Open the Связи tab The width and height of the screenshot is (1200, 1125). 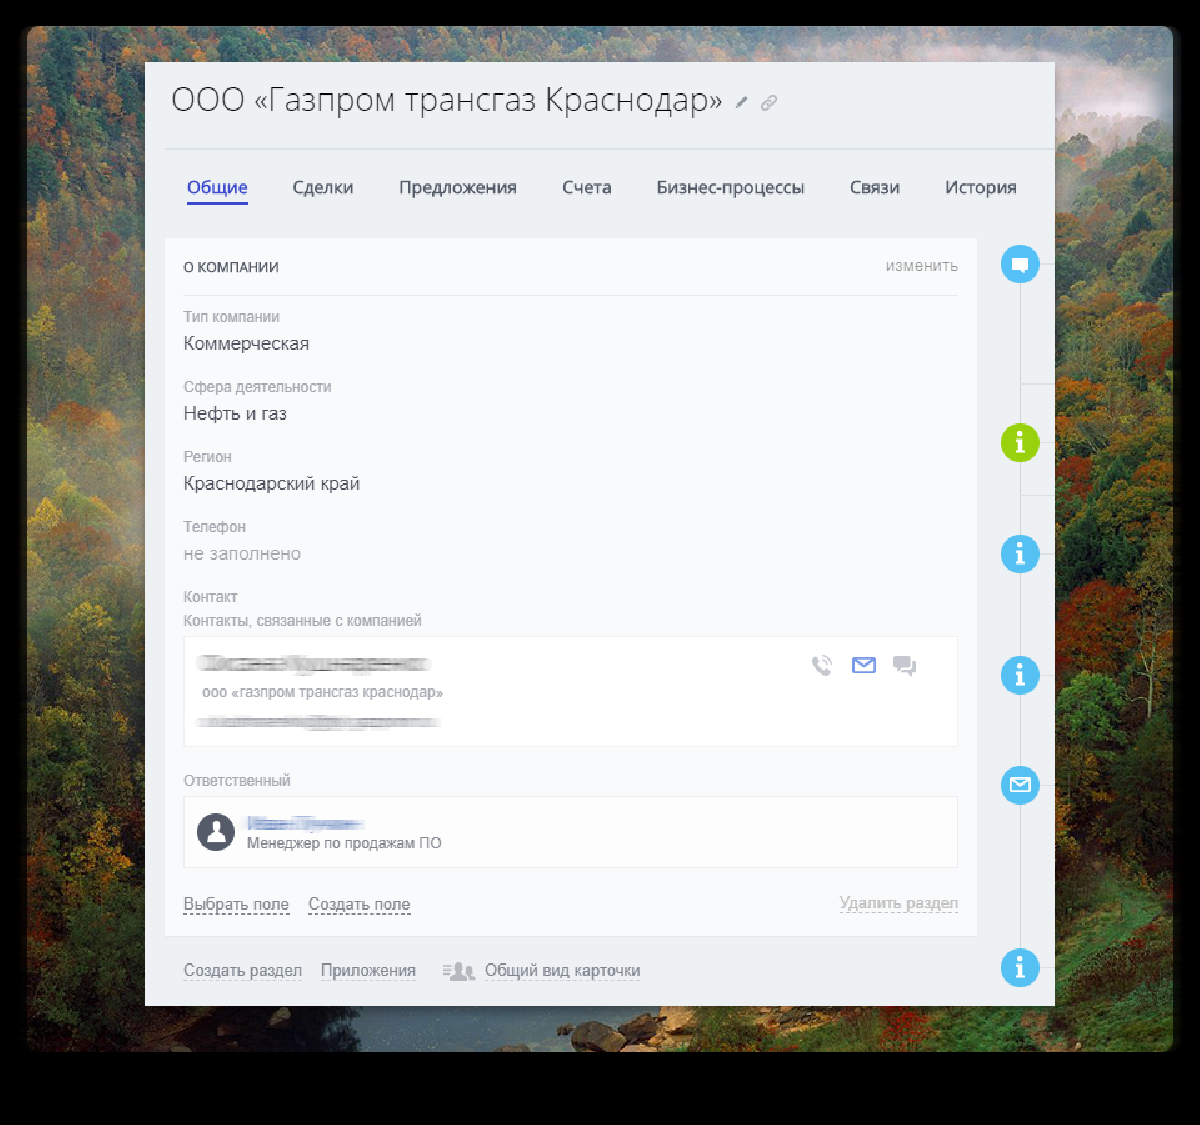[875, 187]
